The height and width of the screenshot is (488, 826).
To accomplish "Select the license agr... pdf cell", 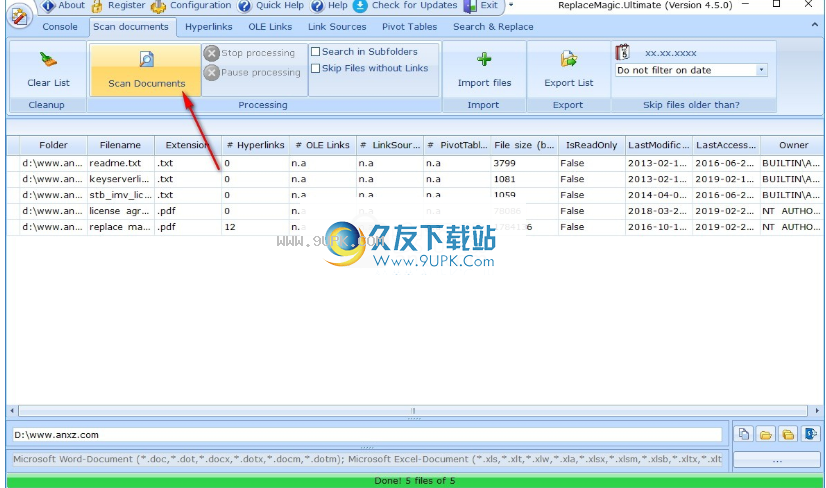I will pyautogui.click(x=121, y=211).
